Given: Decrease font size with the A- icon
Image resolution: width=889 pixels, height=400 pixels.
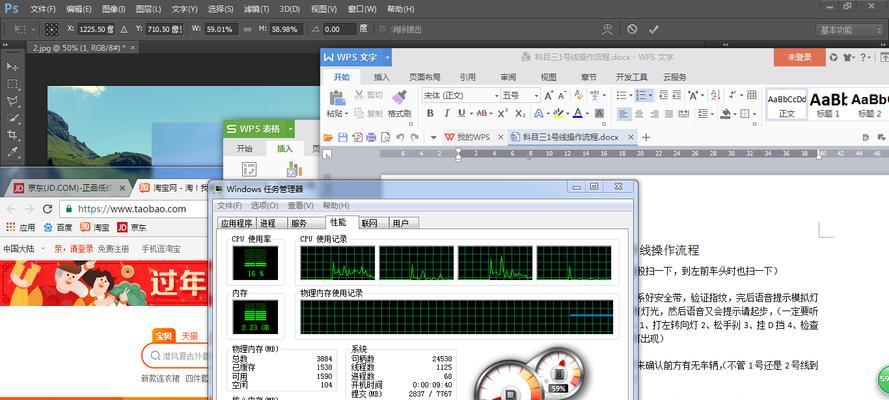Looking at the screenshot, I should [562, 95].
